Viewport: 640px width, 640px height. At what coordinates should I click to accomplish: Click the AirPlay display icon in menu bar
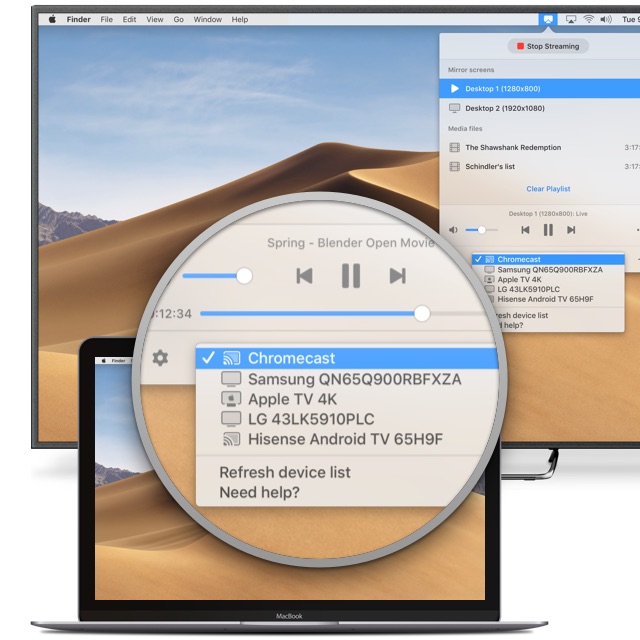pyautogui.click(x=571, y=19)
